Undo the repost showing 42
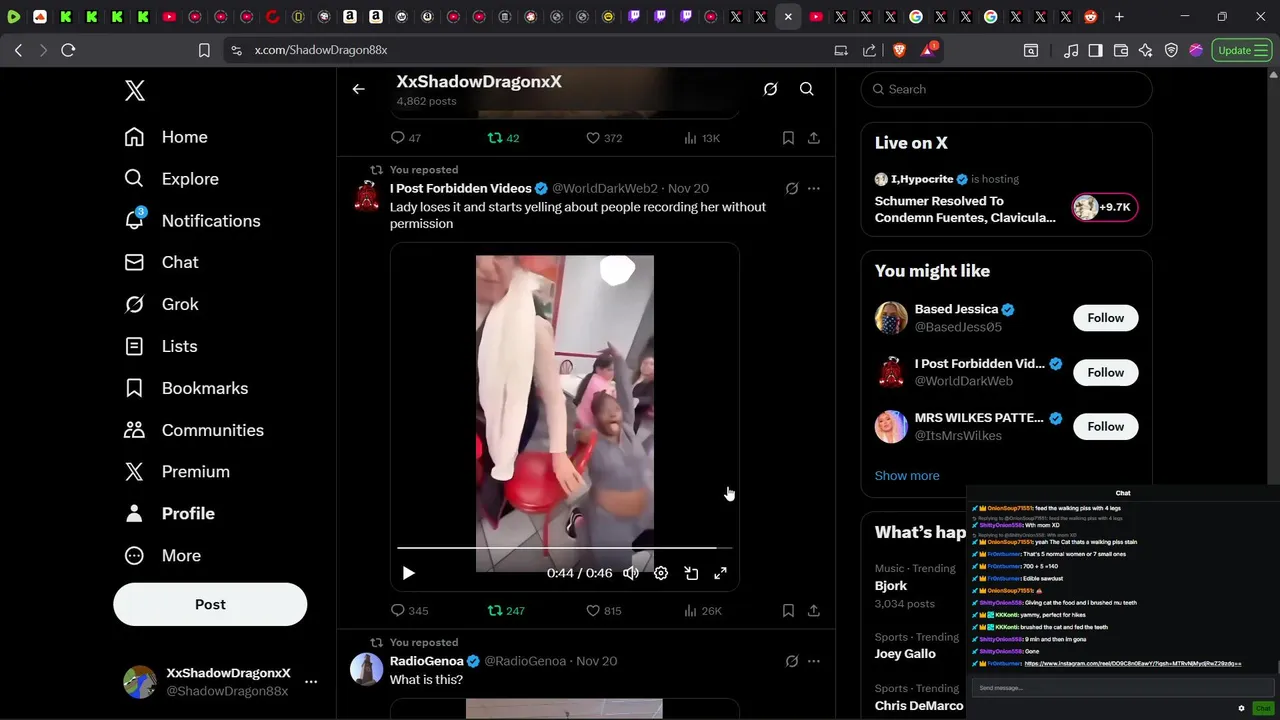Screen dimensions: 1280x720 point(503,138)
